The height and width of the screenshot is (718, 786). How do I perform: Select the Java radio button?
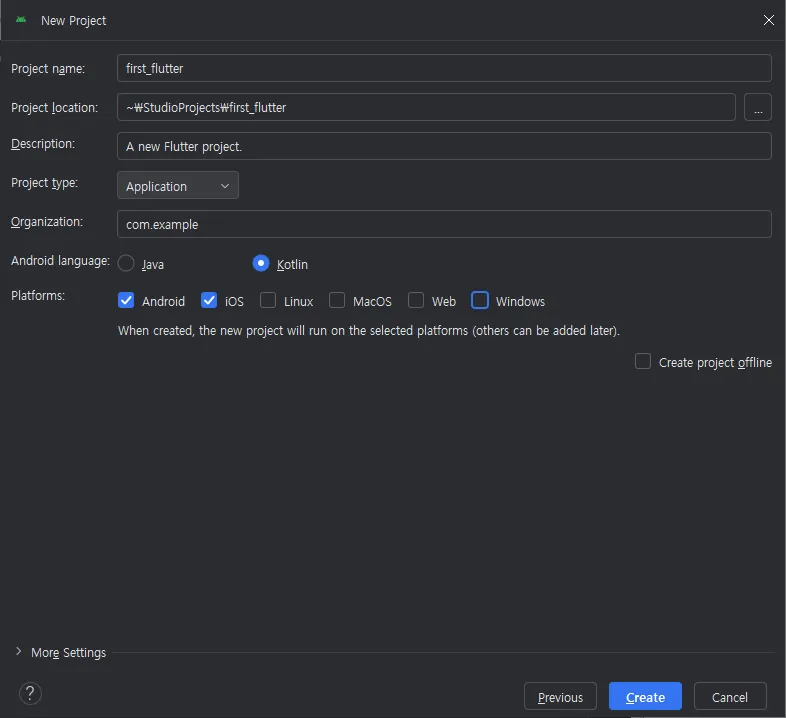pos(126,263)
